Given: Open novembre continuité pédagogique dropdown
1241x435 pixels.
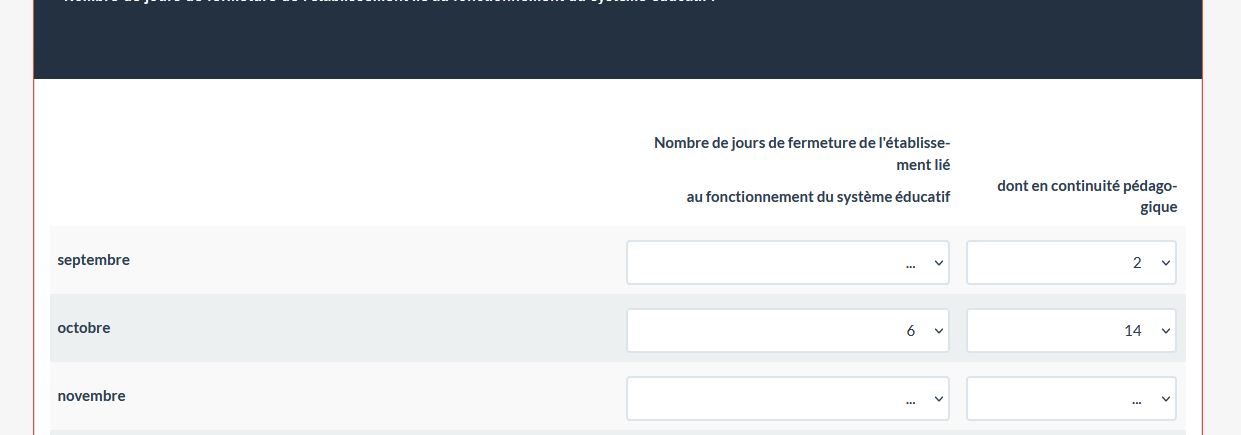Looking at the screenshot, I should [x=1070, y=399].
